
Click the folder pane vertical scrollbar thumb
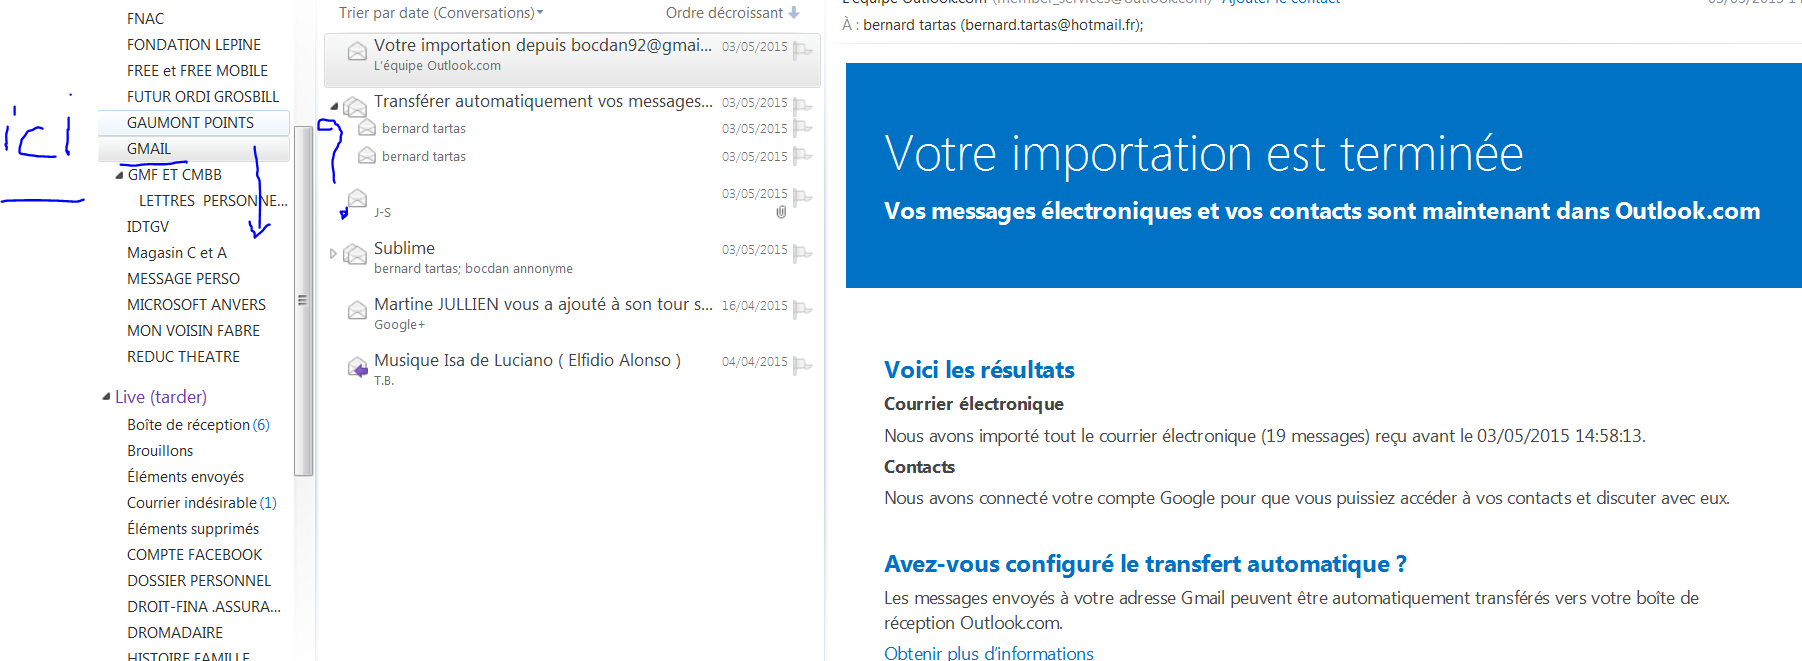(303, 300)
